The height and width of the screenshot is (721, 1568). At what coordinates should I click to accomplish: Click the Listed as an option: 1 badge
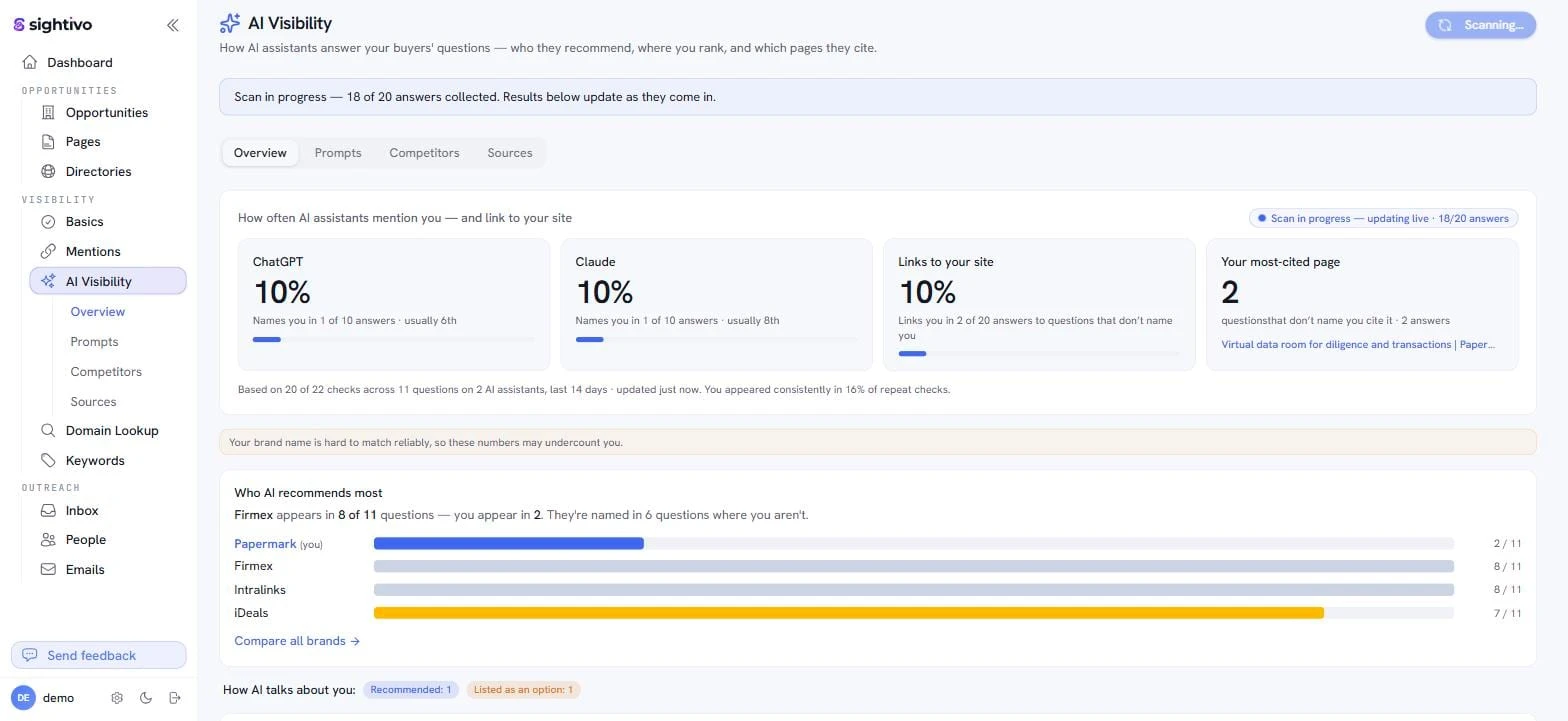pos(523,690)
